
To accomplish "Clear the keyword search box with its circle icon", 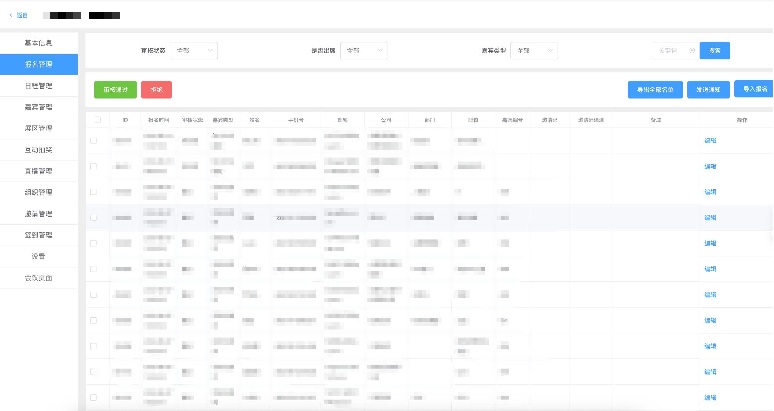I will (x=690, y=49).
